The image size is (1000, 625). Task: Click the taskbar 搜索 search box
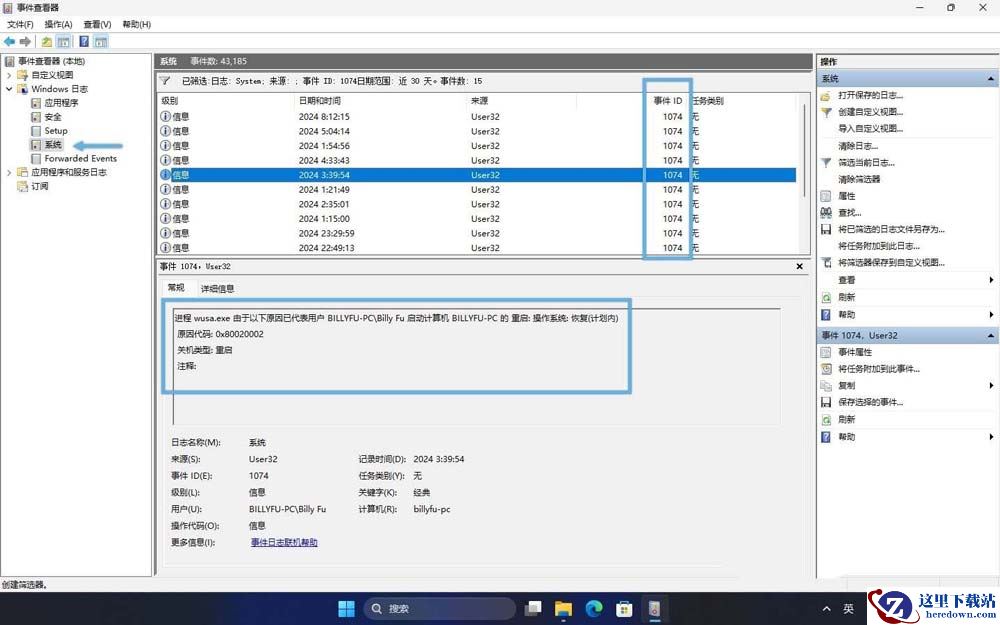[x=439, y=608]
